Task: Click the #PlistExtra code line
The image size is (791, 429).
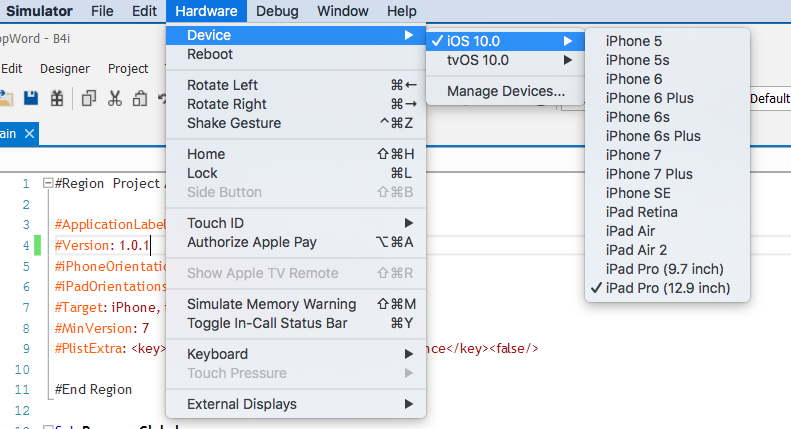Action: tap(110, 349)
